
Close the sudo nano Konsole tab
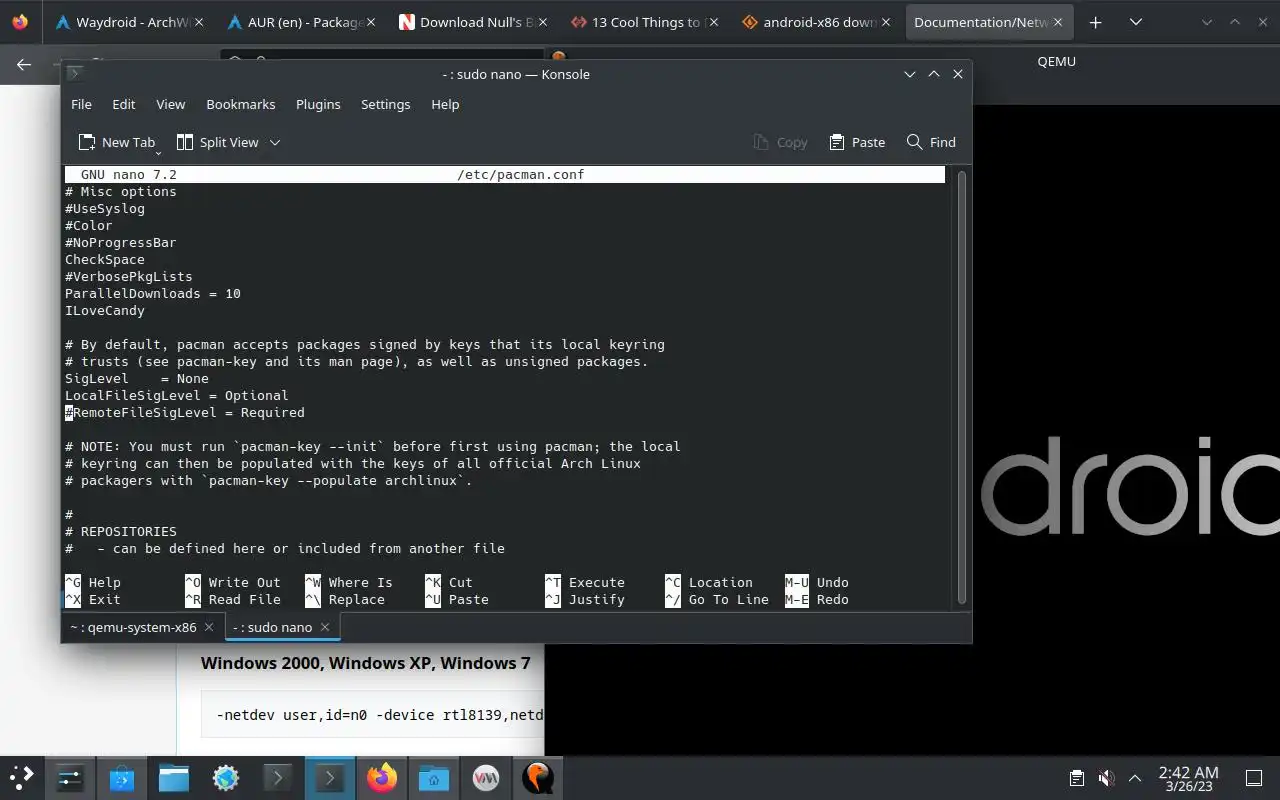tap(325, 627)
